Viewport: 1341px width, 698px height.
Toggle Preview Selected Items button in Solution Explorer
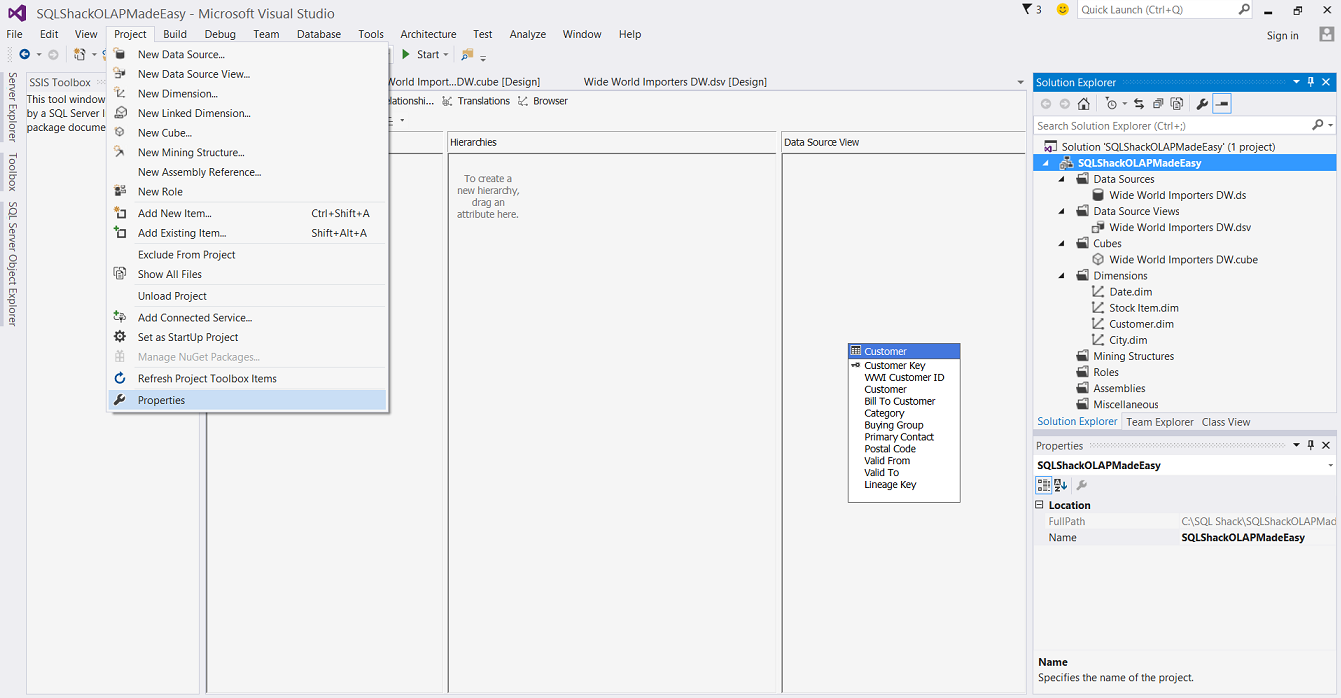[1222, 104]
